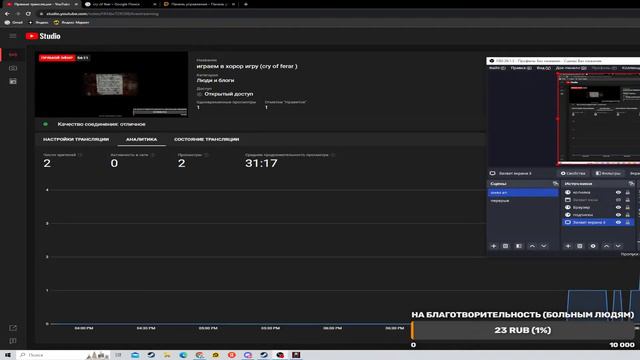Open the Gmail bookmark
This screenshot has height=360, width=640.
[13, 22]
